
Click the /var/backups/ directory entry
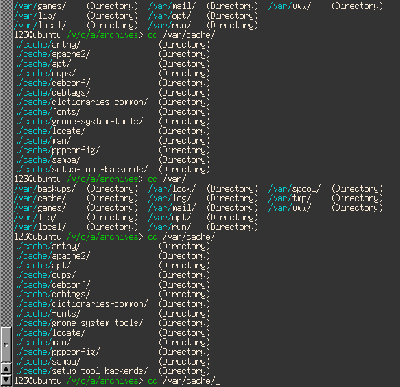pos(45,189)
